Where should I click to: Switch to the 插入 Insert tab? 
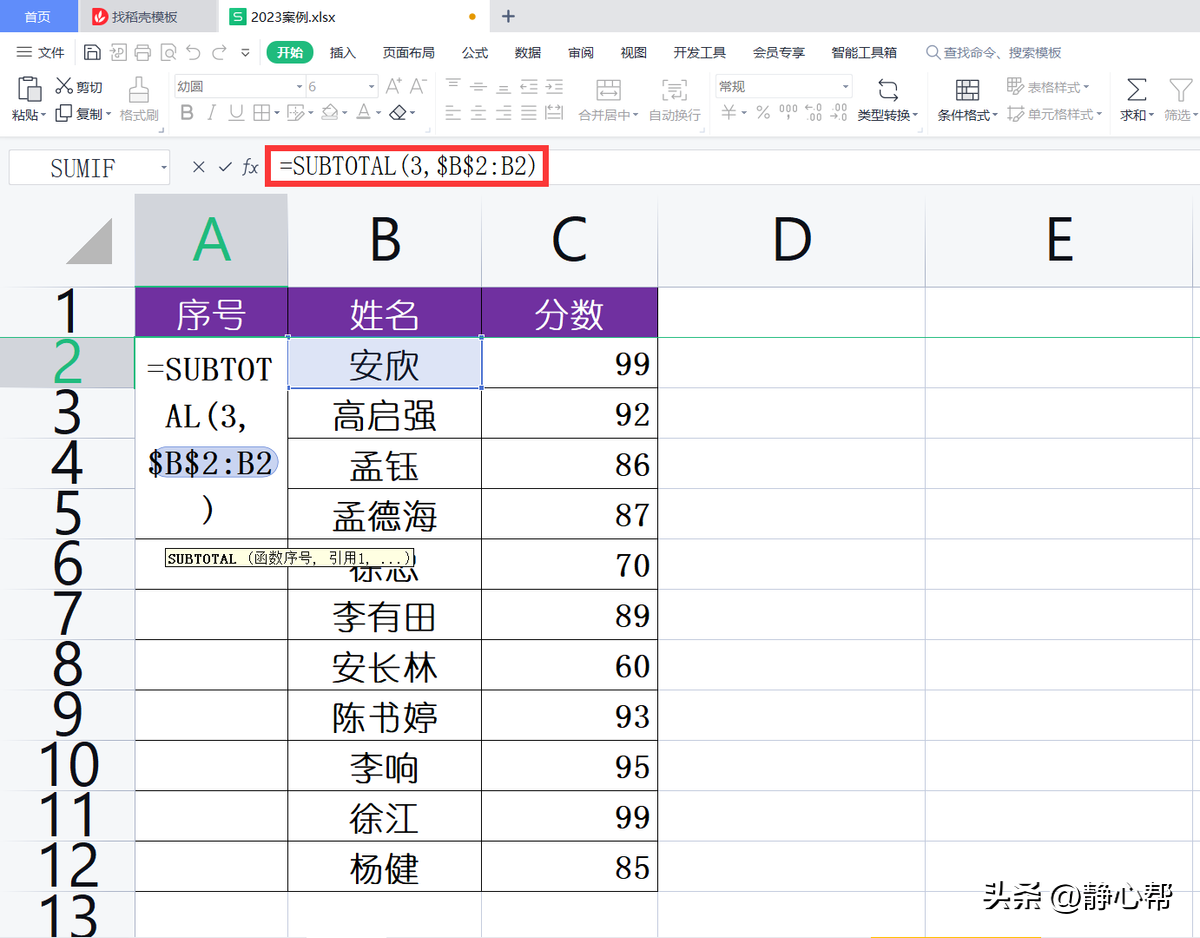tap(343, 52)
